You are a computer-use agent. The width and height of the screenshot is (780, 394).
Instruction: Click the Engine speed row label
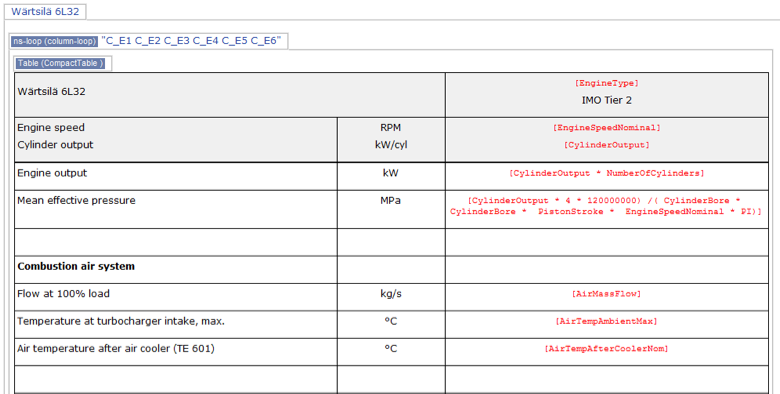click(51, 127)
